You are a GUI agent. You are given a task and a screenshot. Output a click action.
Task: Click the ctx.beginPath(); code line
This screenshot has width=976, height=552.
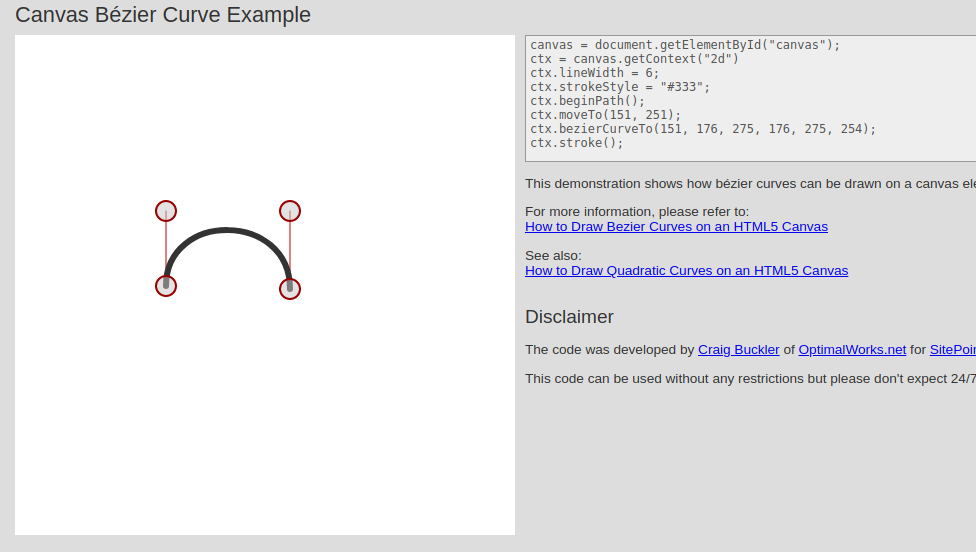588,101
